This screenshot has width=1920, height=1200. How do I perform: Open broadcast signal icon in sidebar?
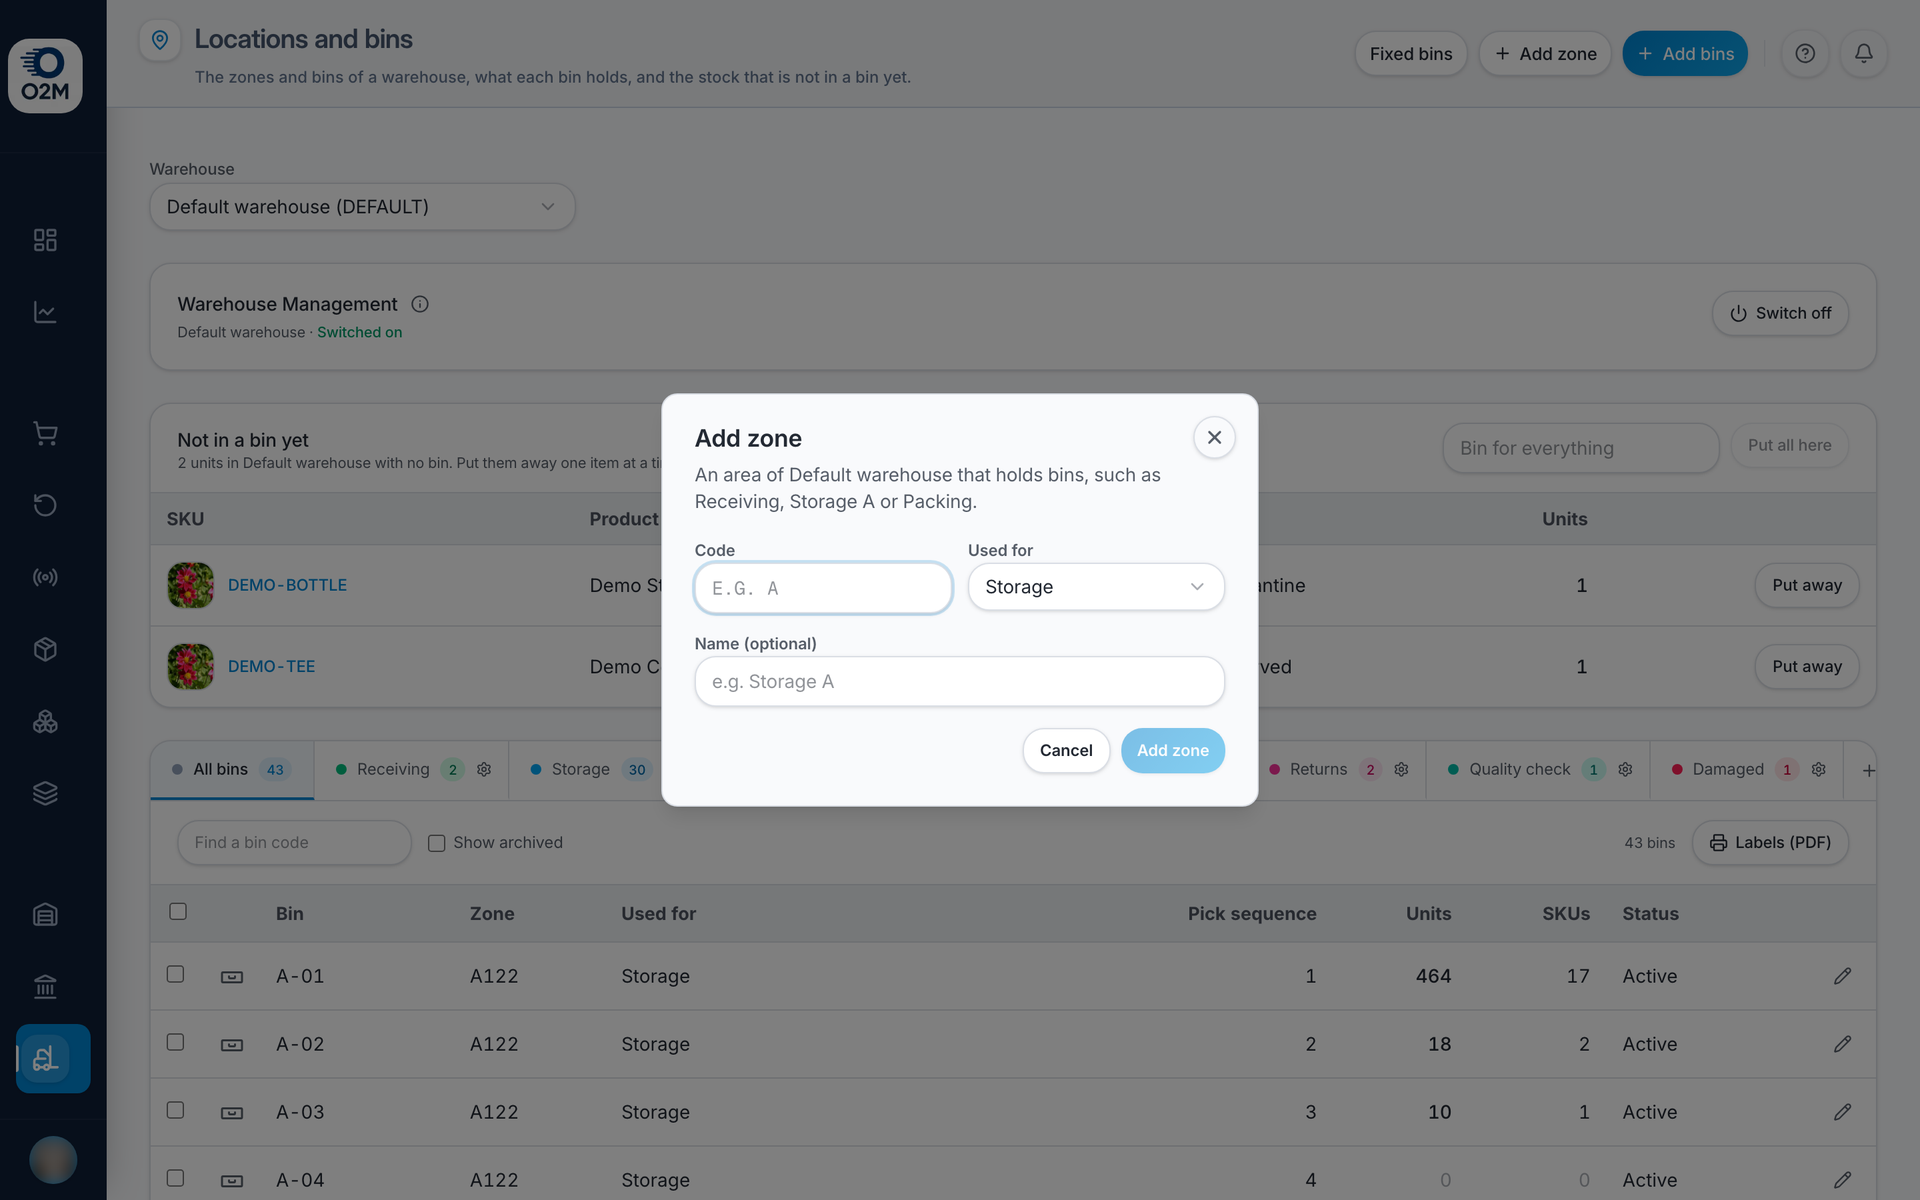(45, 577)
